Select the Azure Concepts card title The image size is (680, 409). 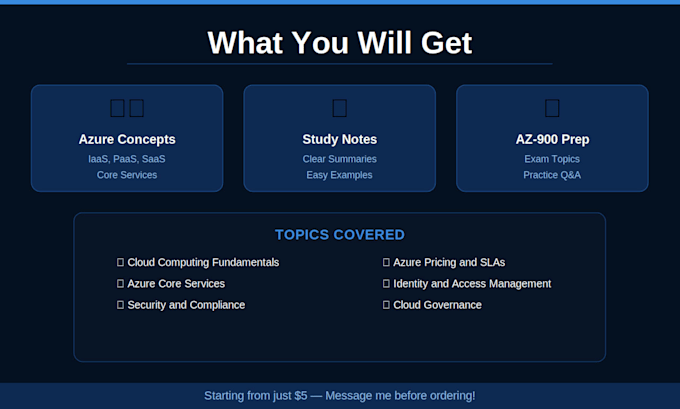(127, 139)
